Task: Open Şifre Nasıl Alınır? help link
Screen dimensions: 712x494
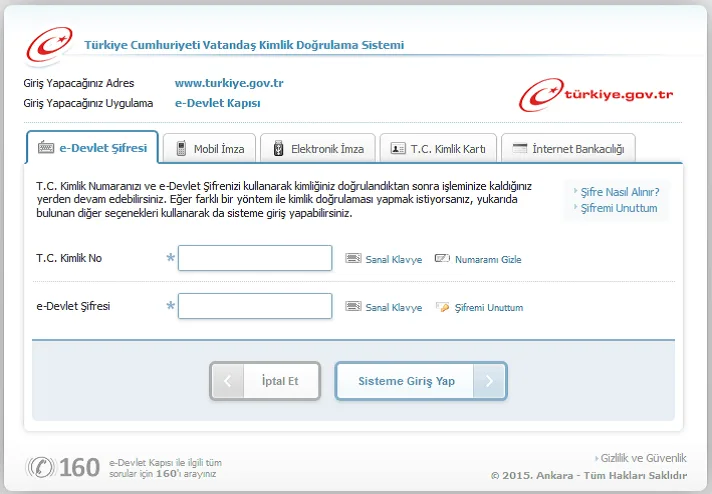Action: pos(620,192)
